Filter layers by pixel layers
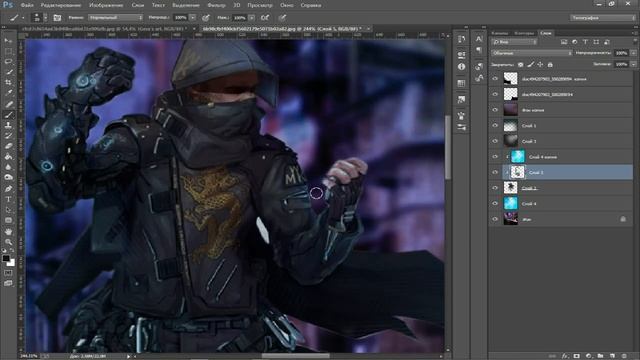The image size is (640, 360). point(564,42)
